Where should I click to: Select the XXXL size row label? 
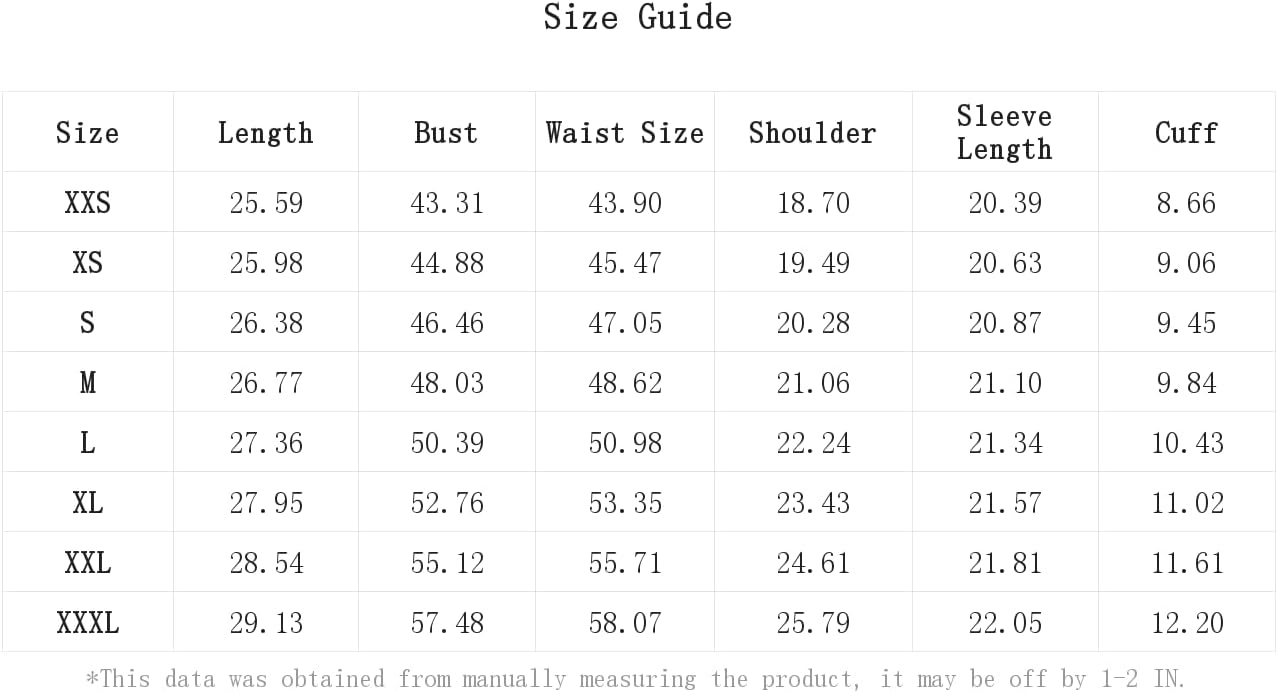[88, 623]
